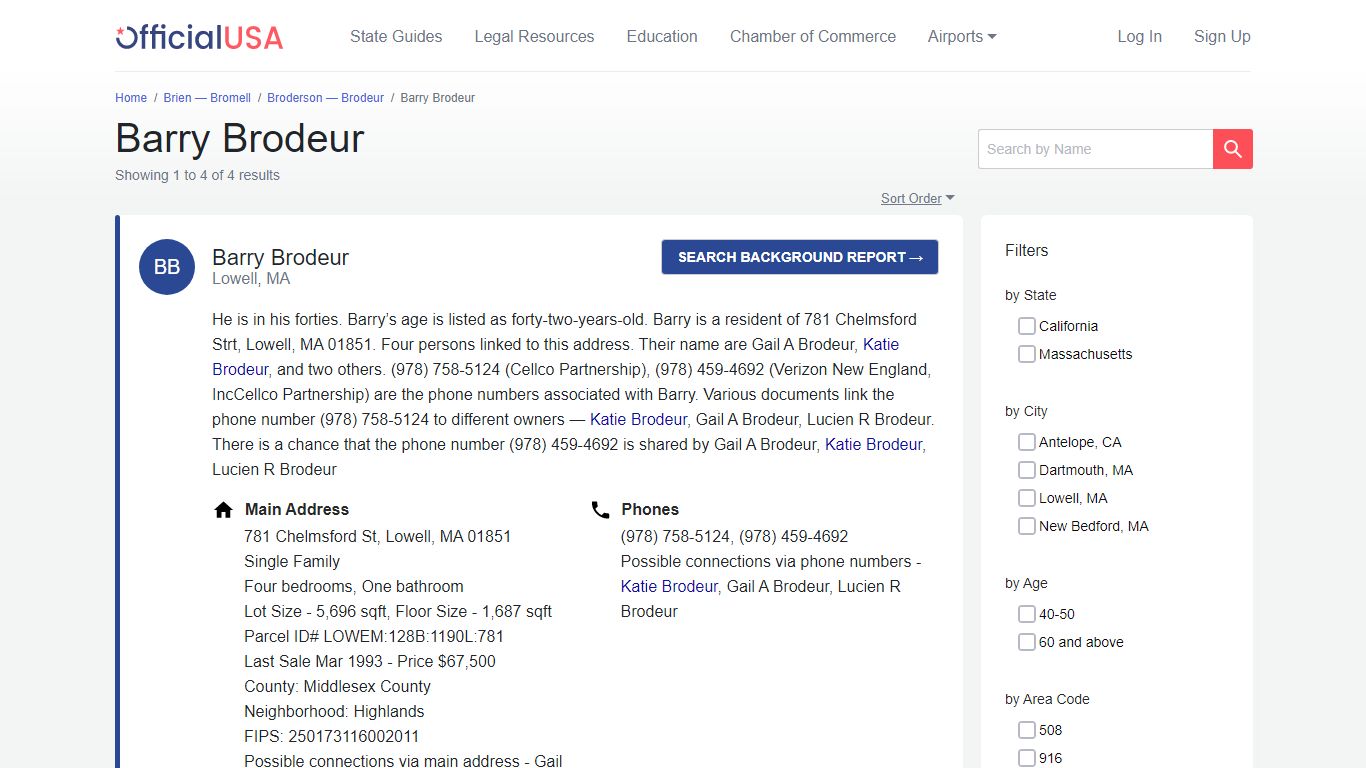Click FIPS: 250173116002011 text
Screen dimensions: 1366x768
point(332,736)
